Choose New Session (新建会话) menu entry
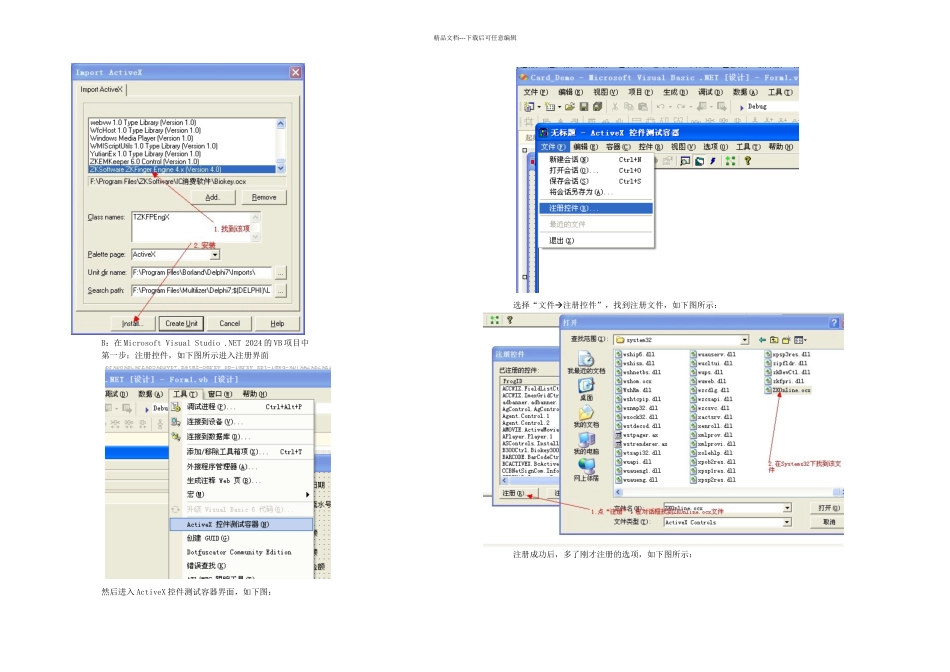 coord(596,160)
